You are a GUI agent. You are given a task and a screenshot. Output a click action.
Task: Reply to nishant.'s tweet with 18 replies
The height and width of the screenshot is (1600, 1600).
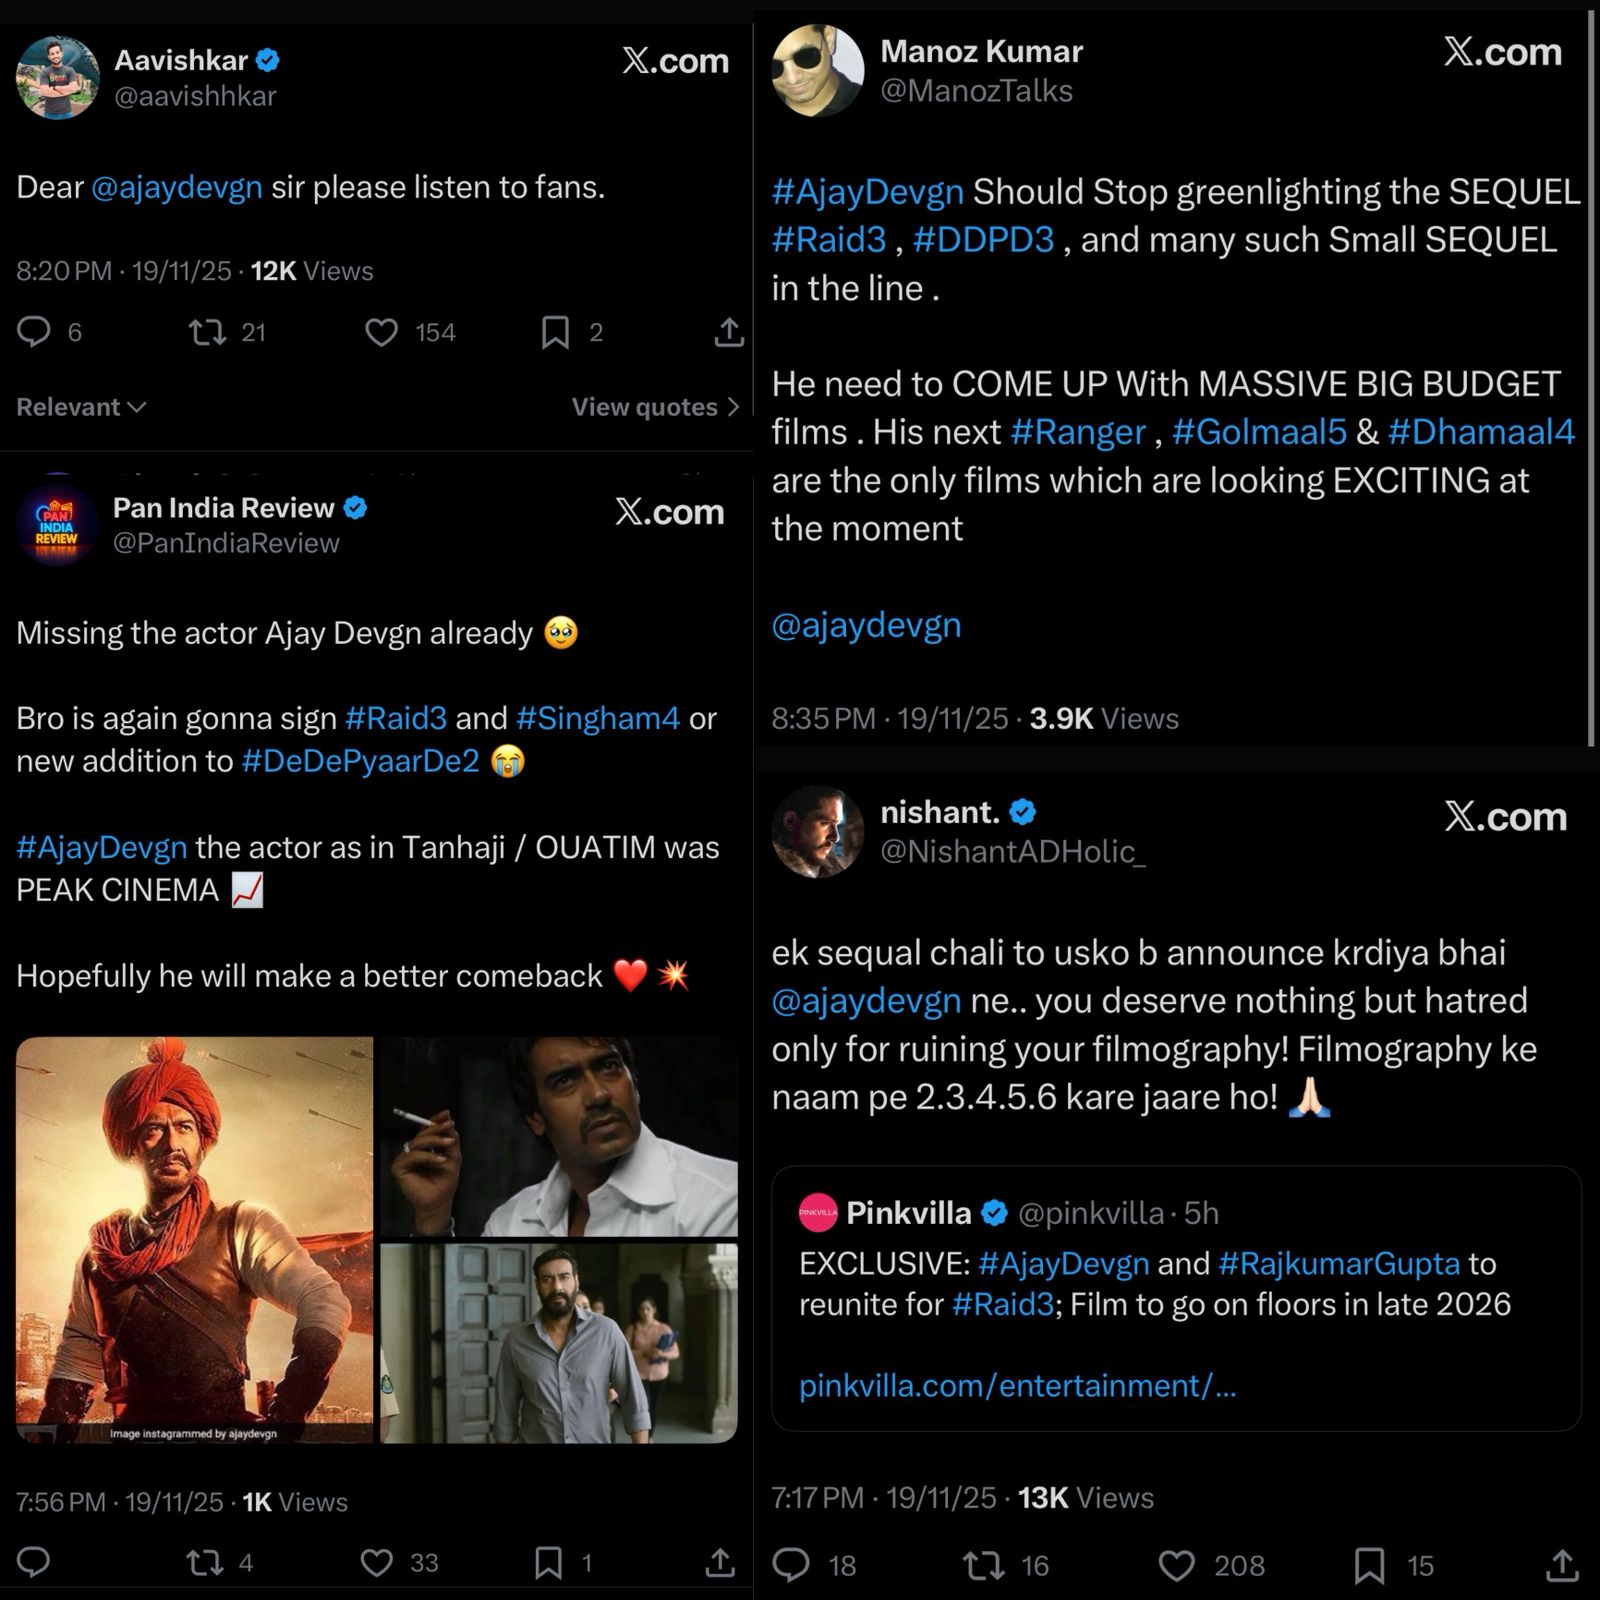point(792,1565)
